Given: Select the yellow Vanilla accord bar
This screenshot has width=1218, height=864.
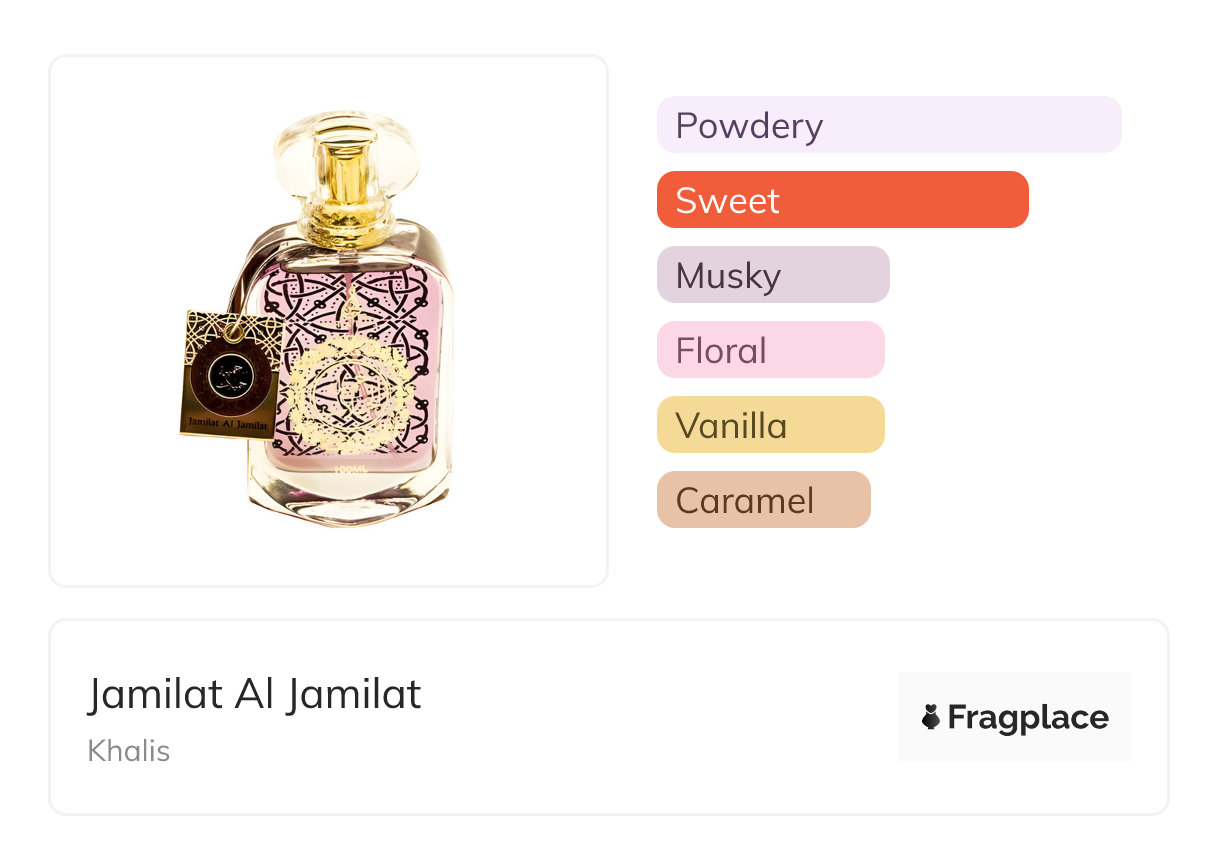Looking at the screenshot, I should click(x=770, y=425).
